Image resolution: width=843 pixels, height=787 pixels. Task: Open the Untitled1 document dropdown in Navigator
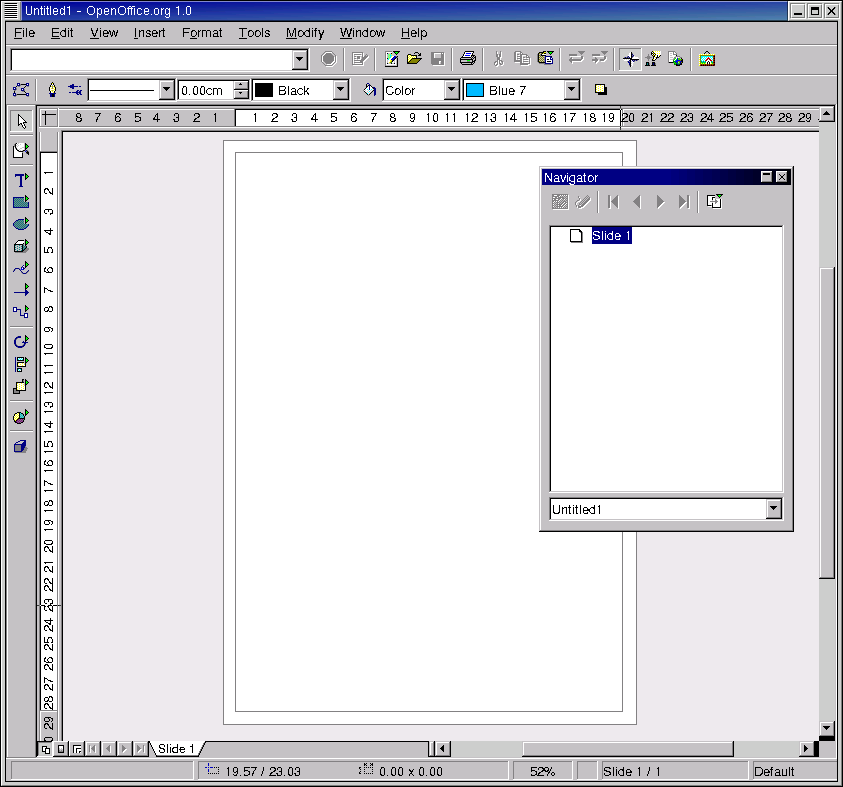(x=773, y=510)
